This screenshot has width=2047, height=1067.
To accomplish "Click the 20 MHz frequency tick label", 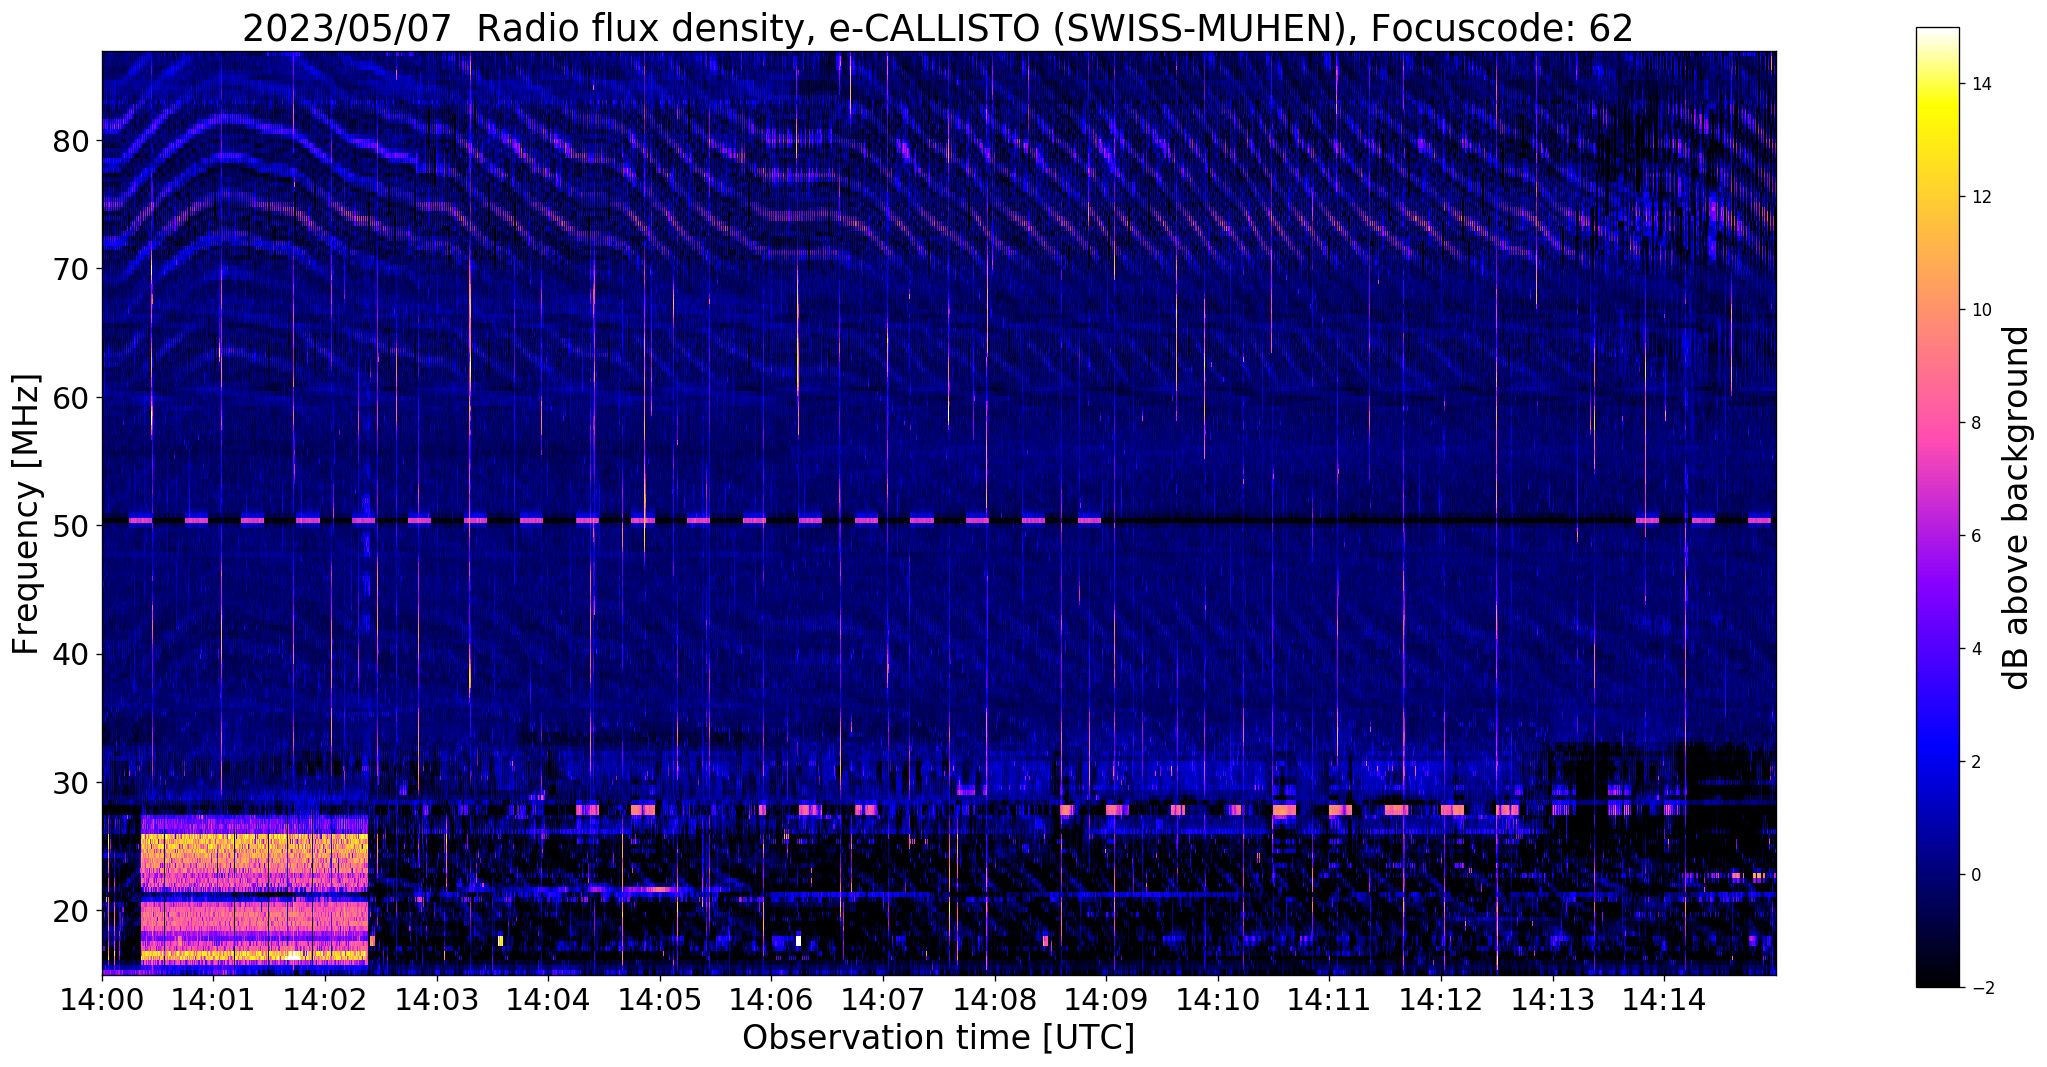I will [x=71, y=911].
